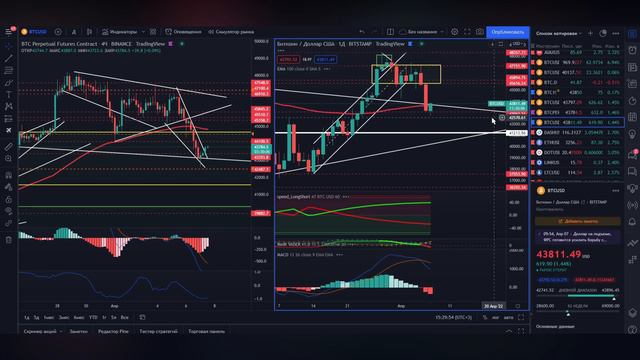
Task: Add a symbol to the watchlist with plus icon
Action: click(x=590, y=33)
